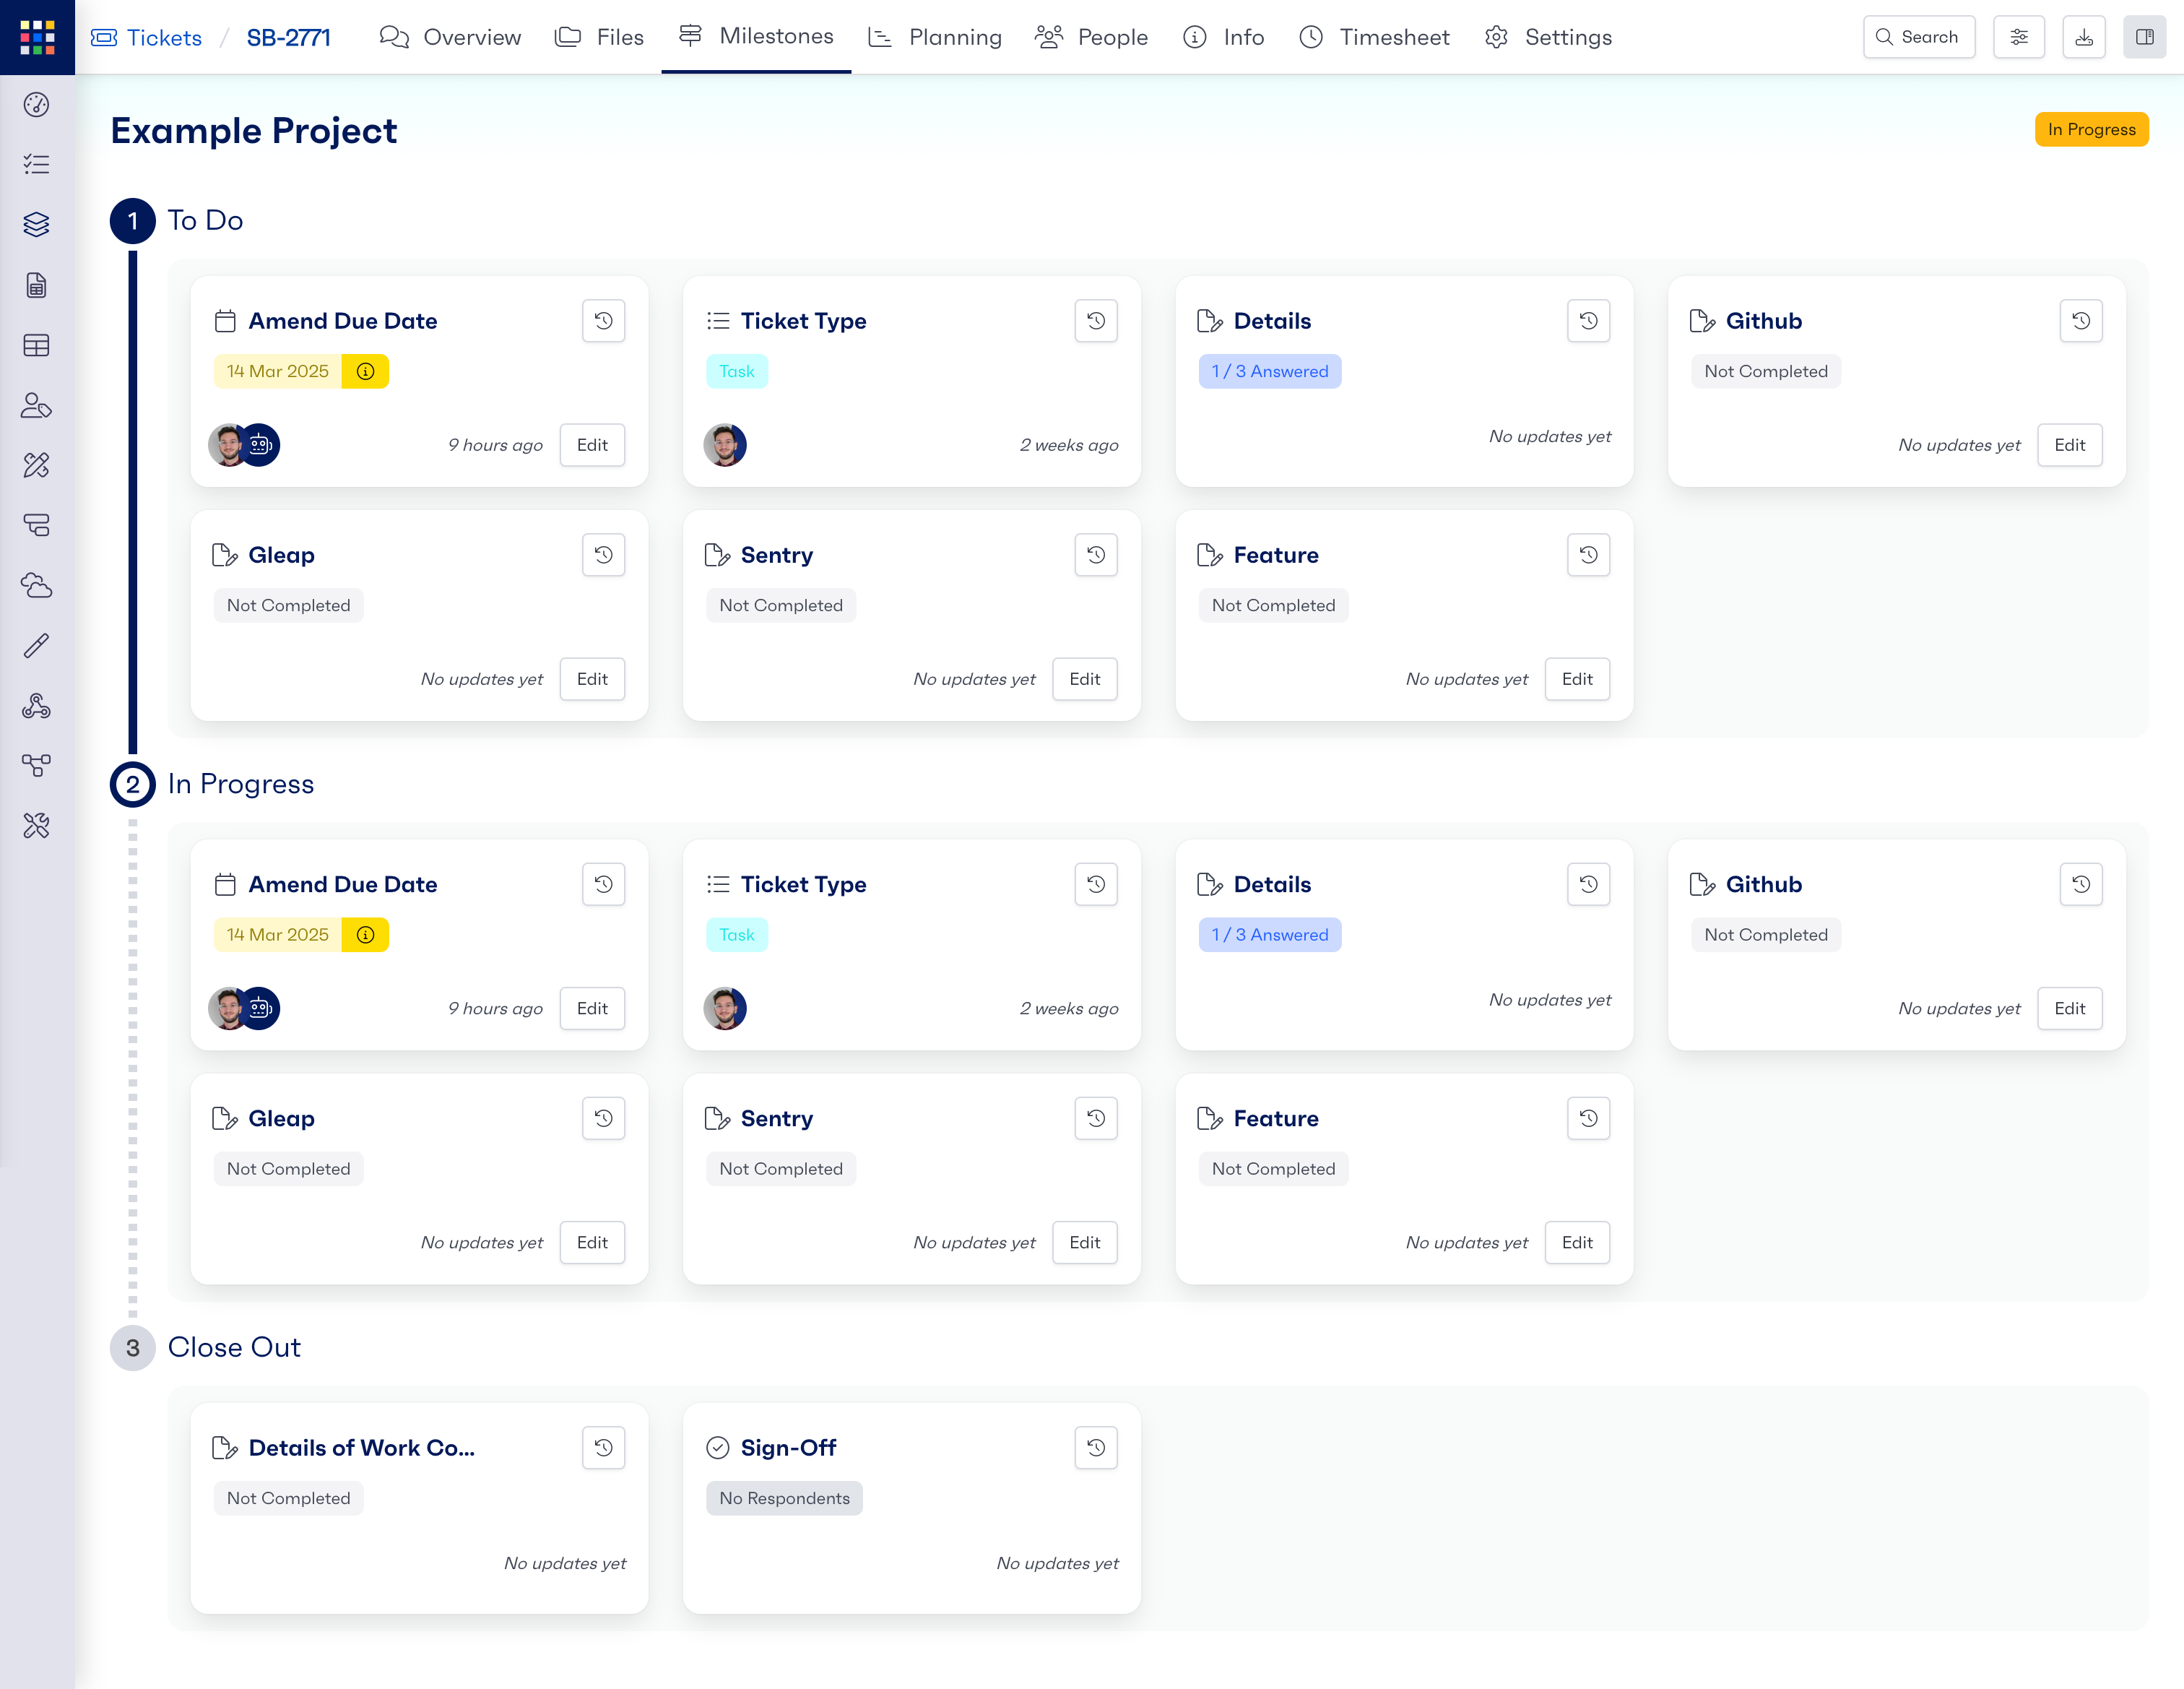View history of In Progress Amend Due Date
Viewport: 2184px width, 1689px height.
click(x=604, y=884)
